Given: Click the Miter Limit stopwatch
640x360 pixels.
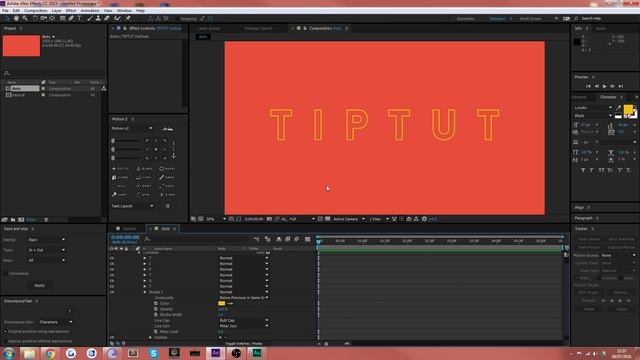Looking at the screenshot, I should pos(156,332).
